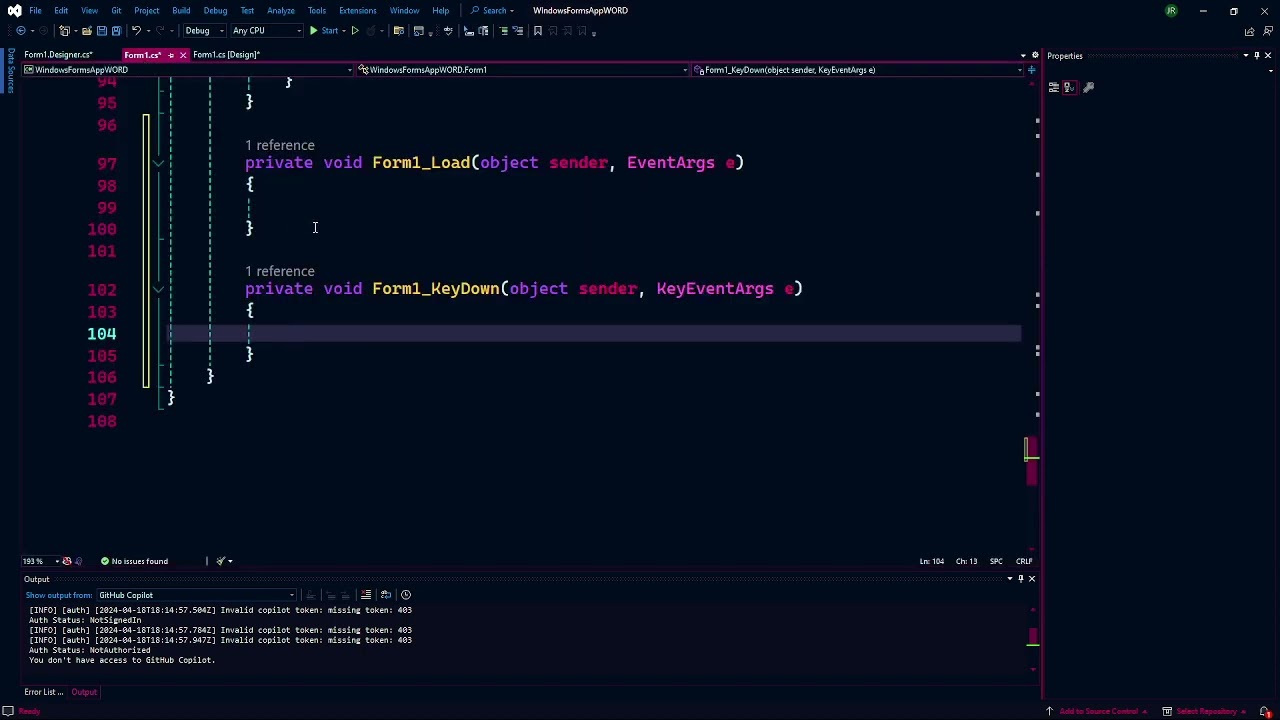Open the Properties window options dropdown
This screenshot has height=720, width=1280.
(1246, 56)
